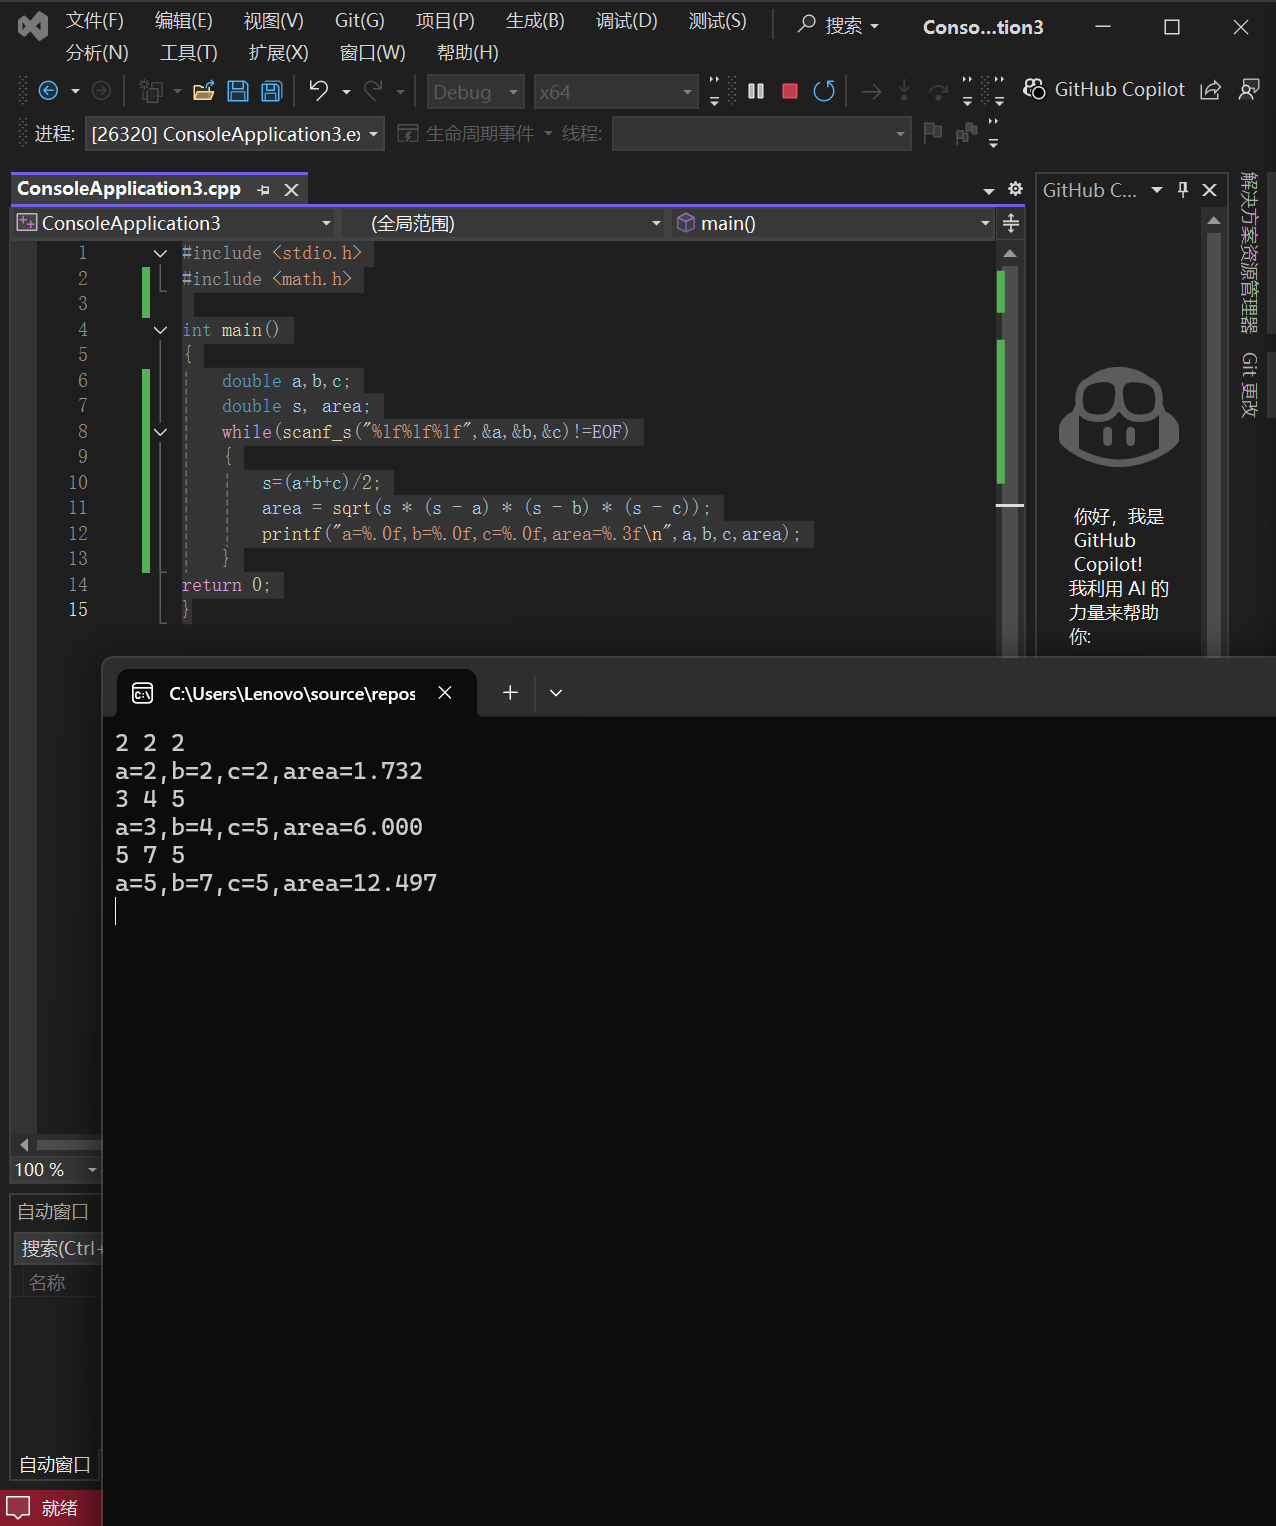The width and height of the screenshot is (1276, 1526).
Task: Click the Navigate Backward arrow icon
Action: (48, 91)
